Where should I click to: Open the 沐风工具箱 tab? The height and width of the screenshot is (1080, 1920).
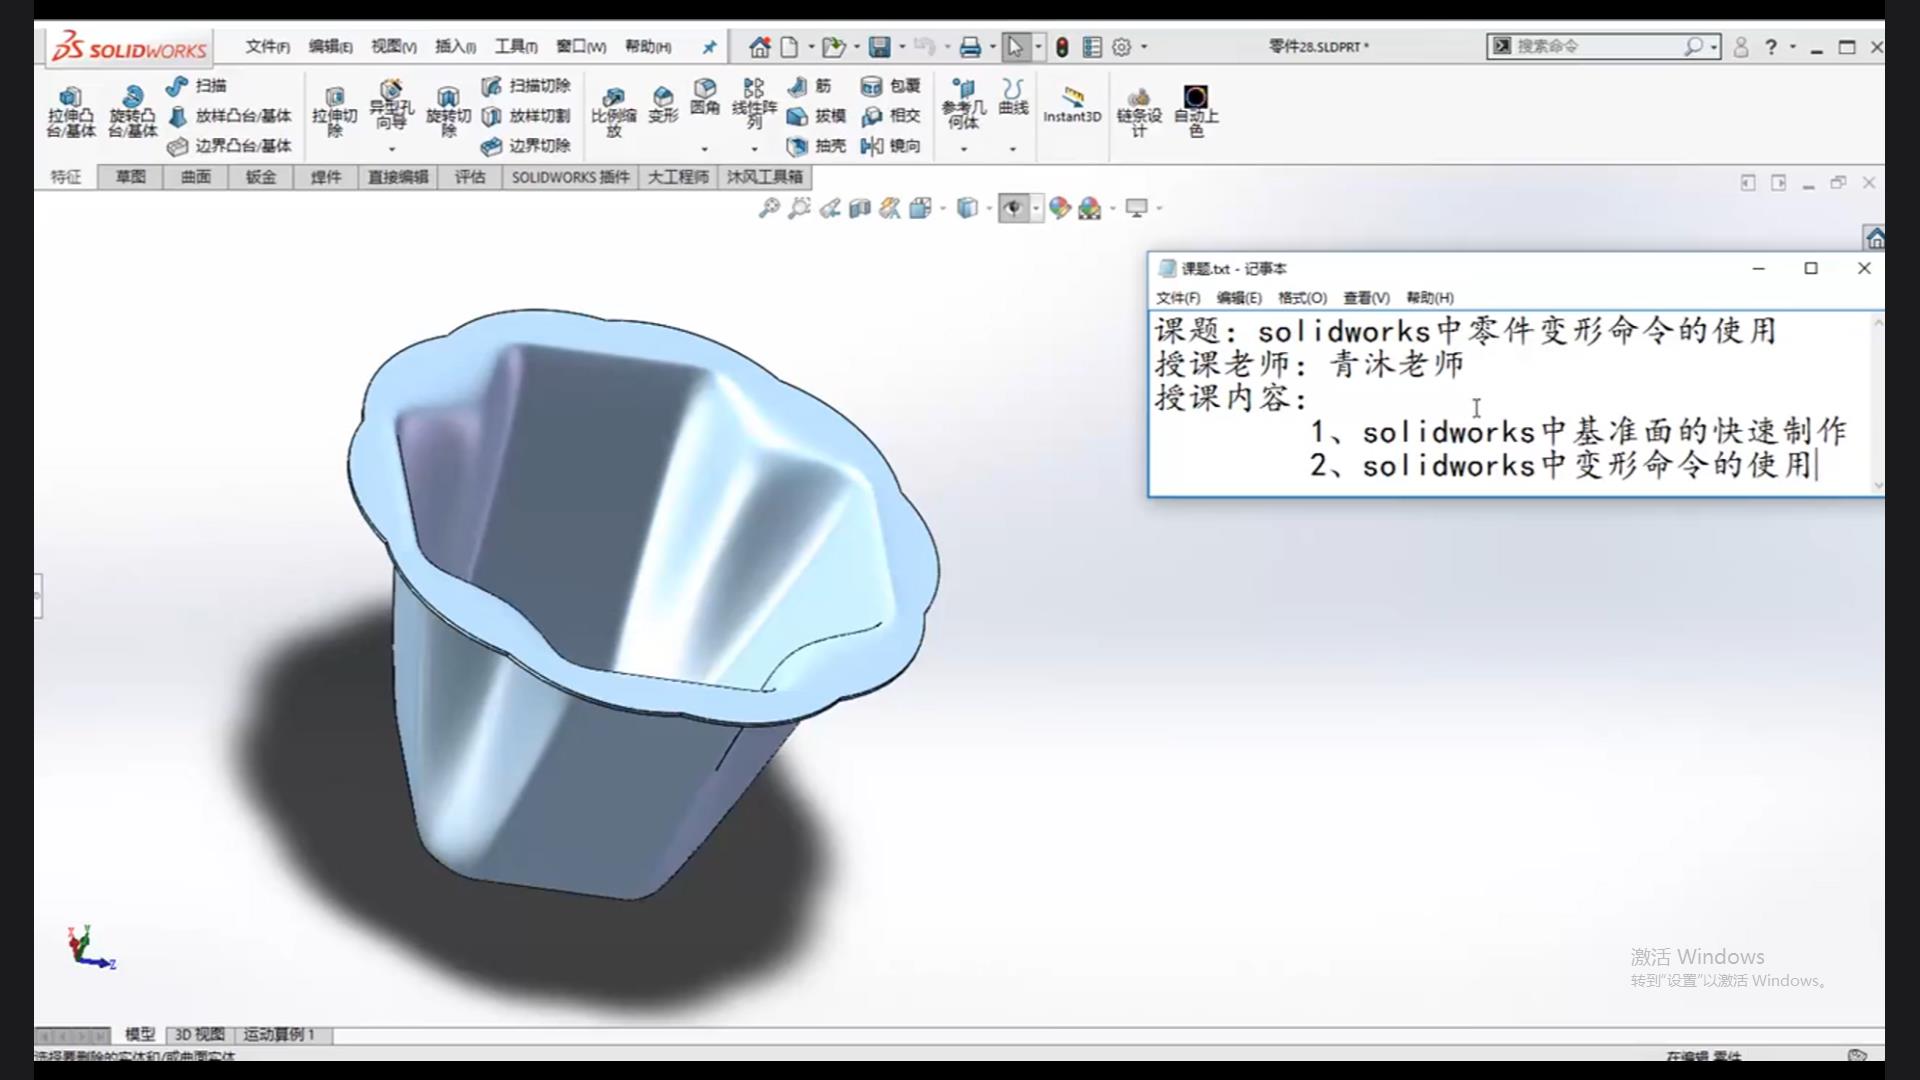click(x=765, y=177)
